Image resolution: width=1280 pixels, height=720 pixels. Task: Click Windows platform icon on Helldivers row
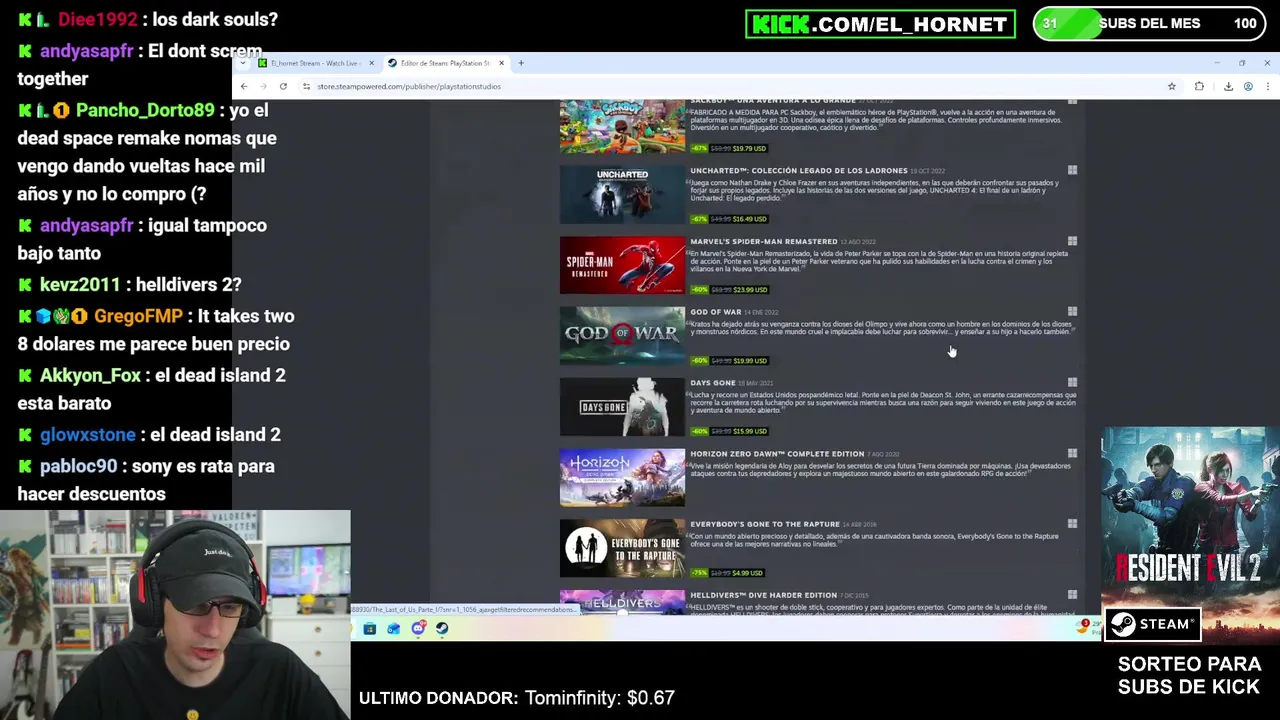click(x=1072, y=595)
